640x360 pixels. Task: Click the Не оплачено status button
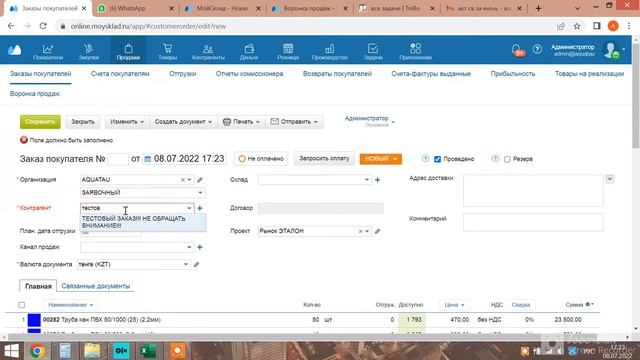(261, 159)
